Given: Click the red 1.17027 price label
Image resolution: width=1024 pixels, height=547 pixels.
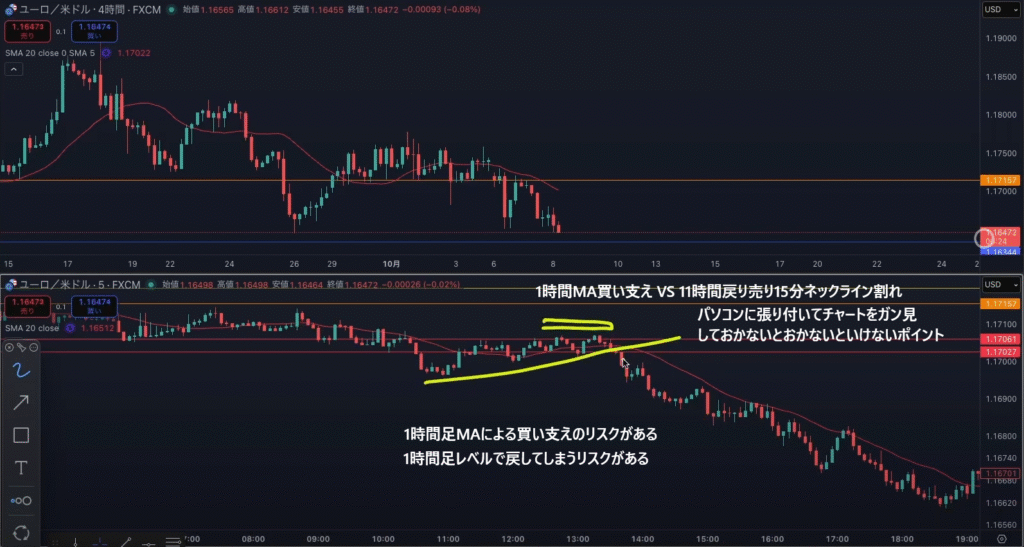Looking at the screenshot, I should coord(1000,352).
